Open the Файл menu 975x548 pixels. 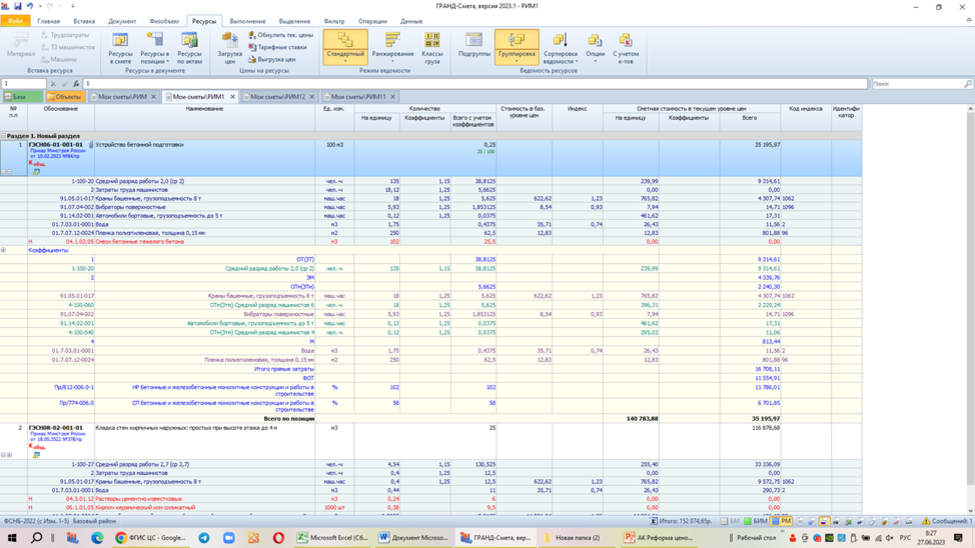coord(15,21)
